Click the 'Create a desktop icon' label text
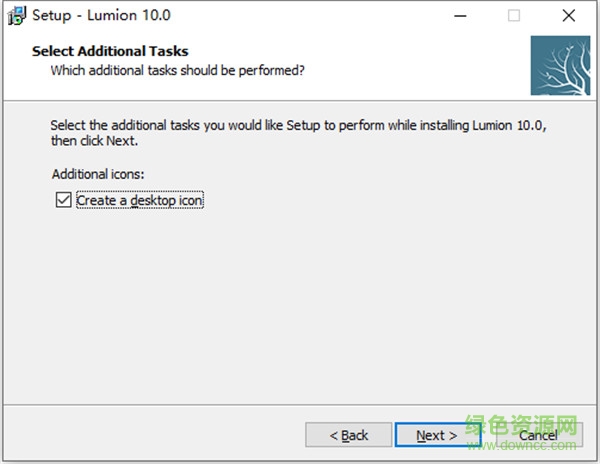Screen dimensions: 600x464 coord(140,200)
